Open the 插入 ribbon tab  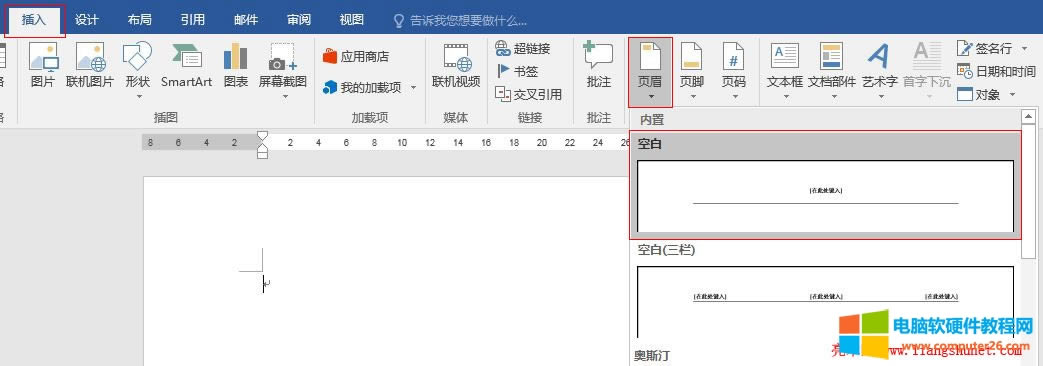point(35,19)
